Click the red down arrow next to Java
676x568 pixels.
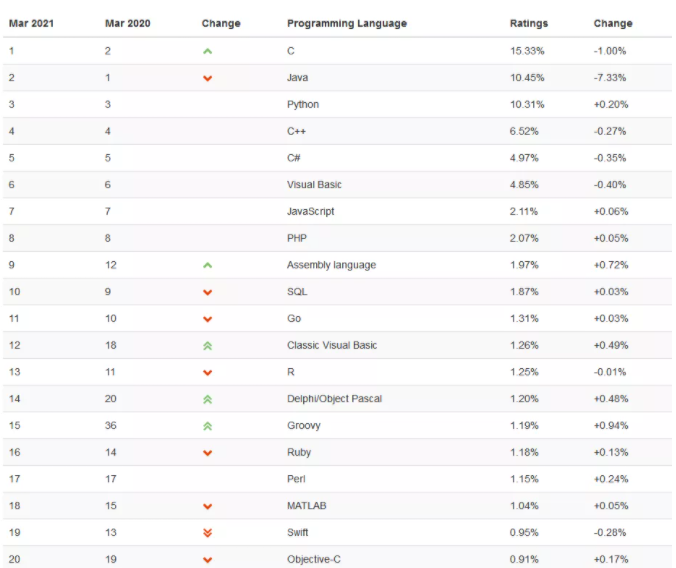point(207,78)
